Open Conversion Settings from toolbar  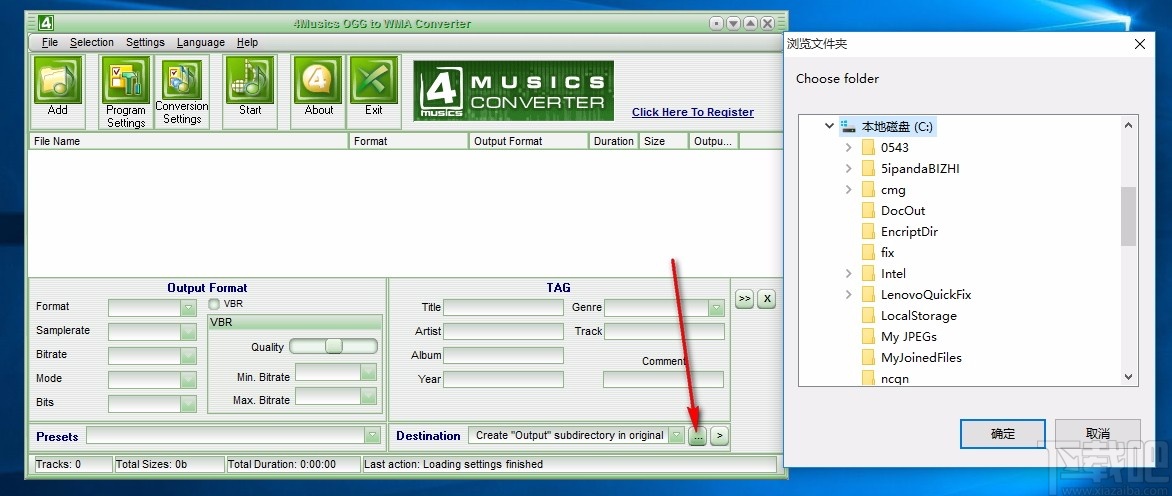(182, 79)
